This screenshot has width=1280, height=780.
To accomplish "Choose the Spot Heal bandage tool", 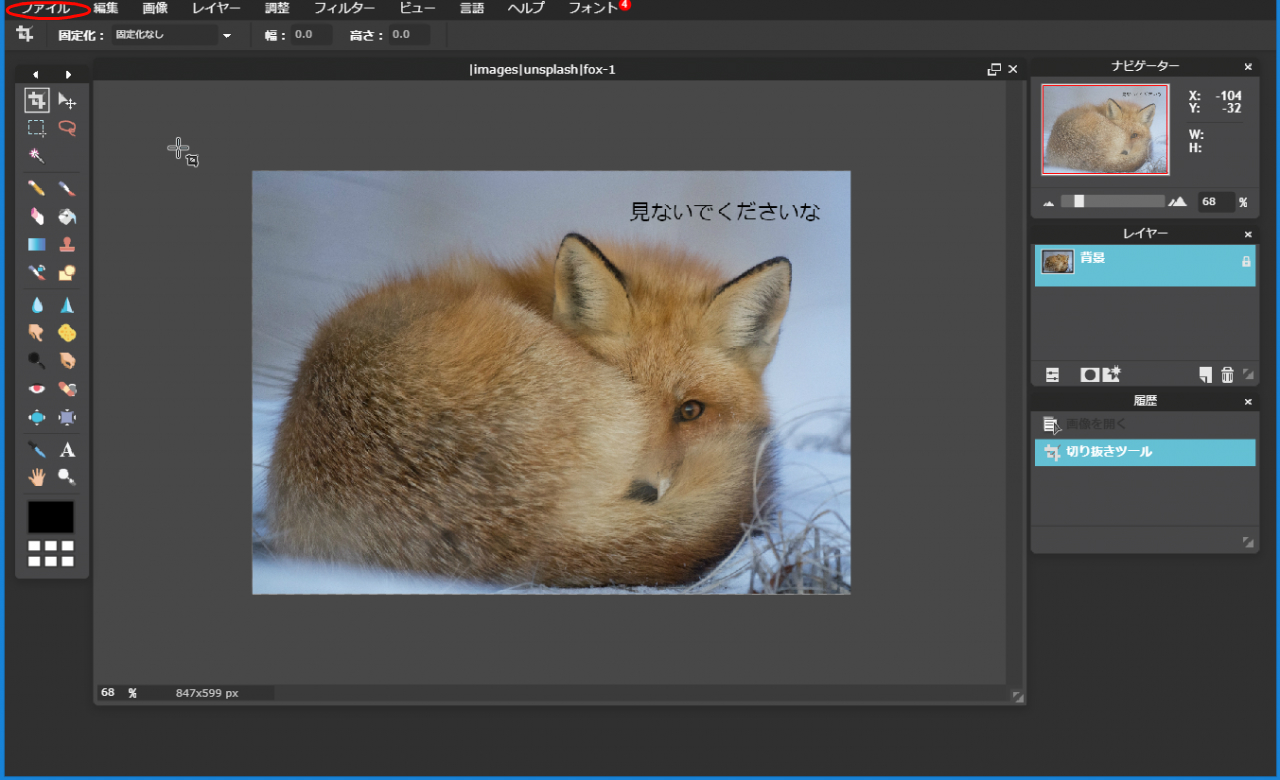I will pos(67,389).
